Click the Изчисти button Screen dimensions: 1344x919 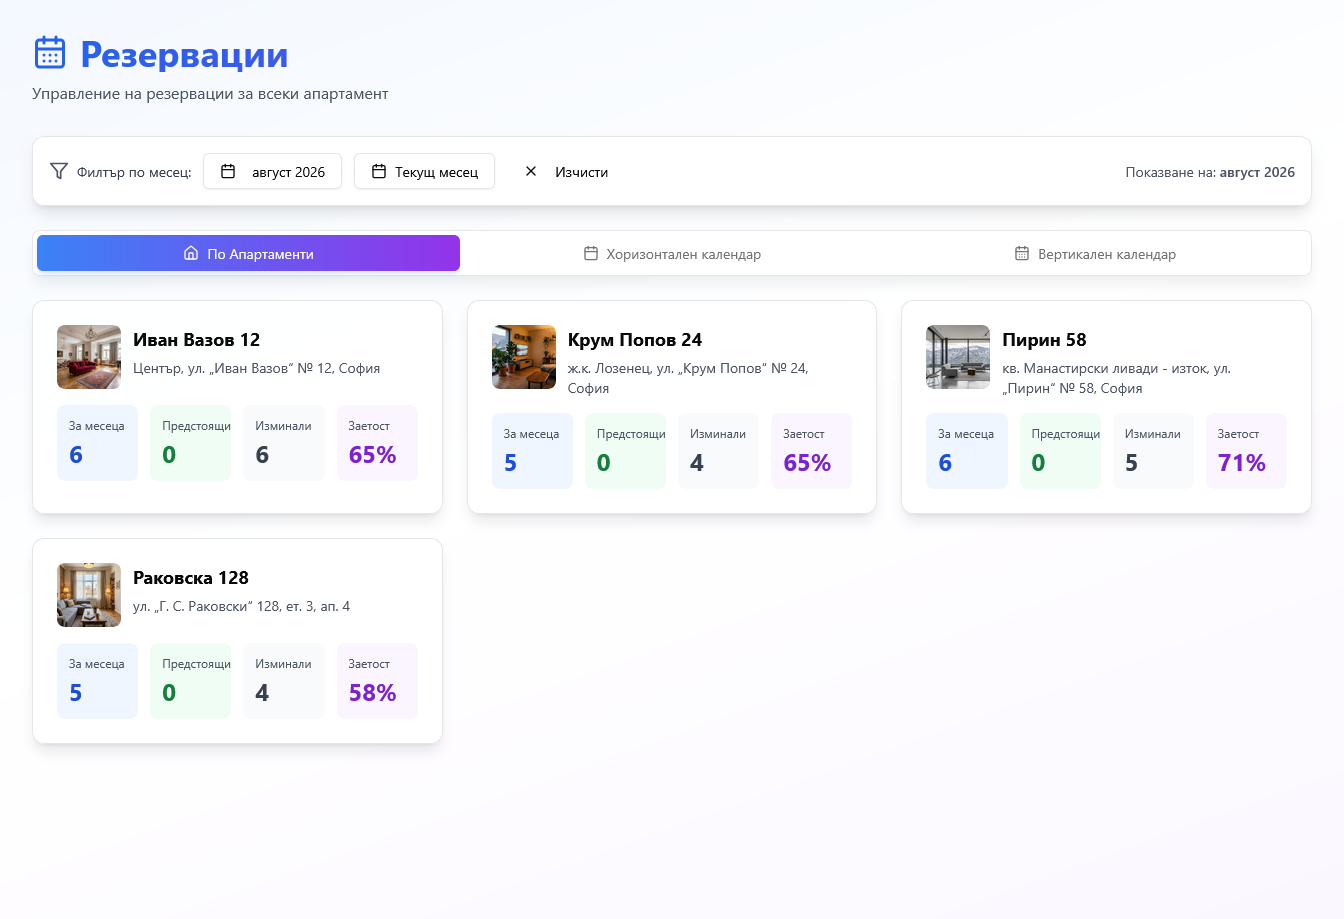point(566,171)
